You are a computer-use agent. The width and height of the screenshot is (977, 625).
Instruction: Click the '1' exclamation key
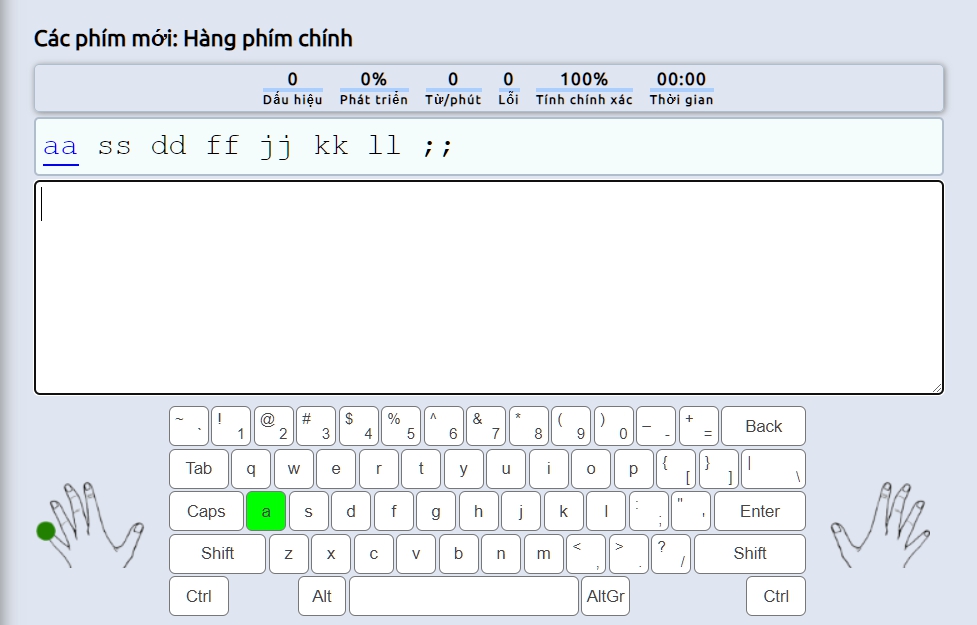click(x=231, y=426)
